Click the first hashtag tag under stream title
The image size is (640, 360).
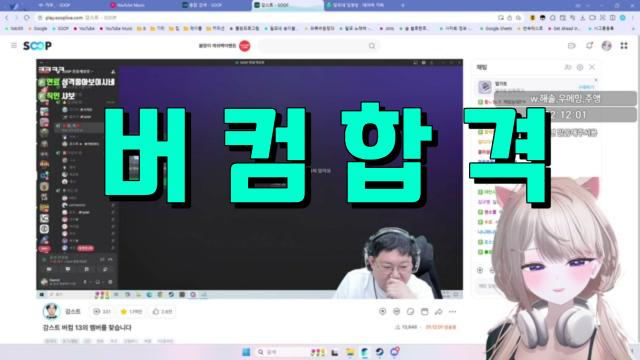51,340
